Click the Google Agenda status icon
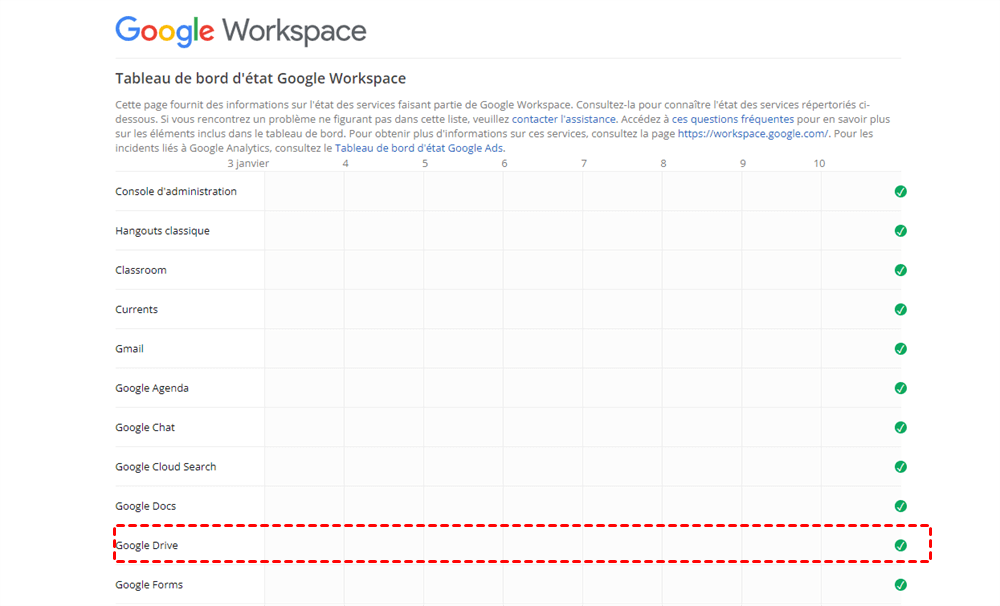 pos(900,388)
